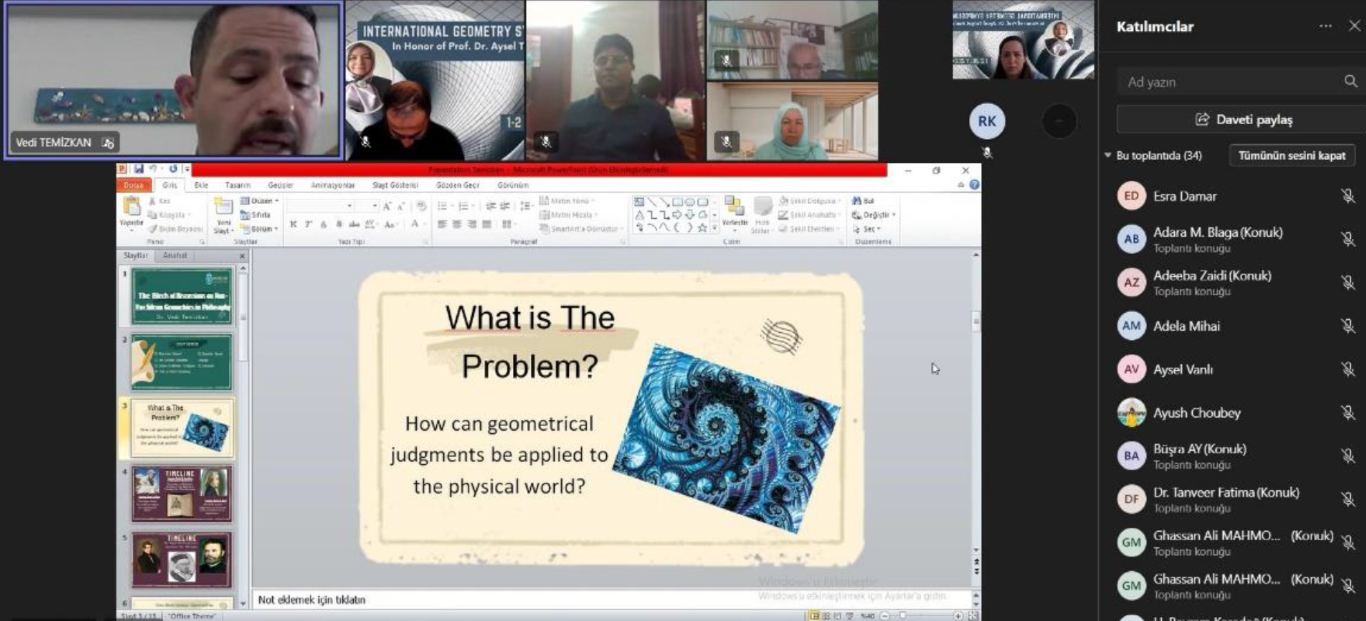The width and height of the screenshot is (1366, 621).
Task: Select the TIMELINE slide 4 thumbnail
Action: (181, 493)
